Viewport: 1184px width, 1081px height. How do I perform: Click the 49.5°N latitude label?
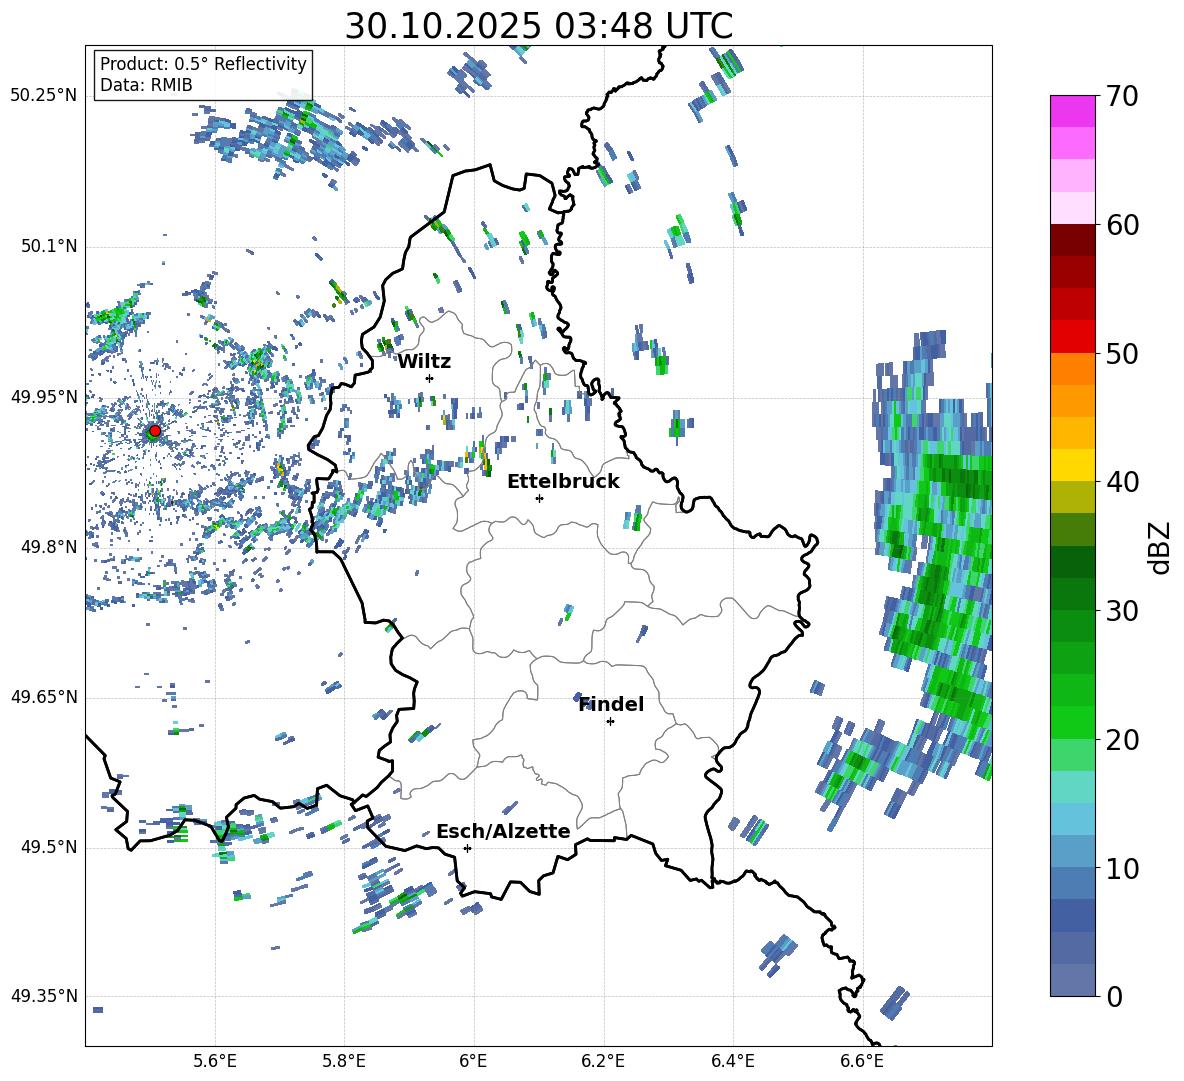point(49,847)
